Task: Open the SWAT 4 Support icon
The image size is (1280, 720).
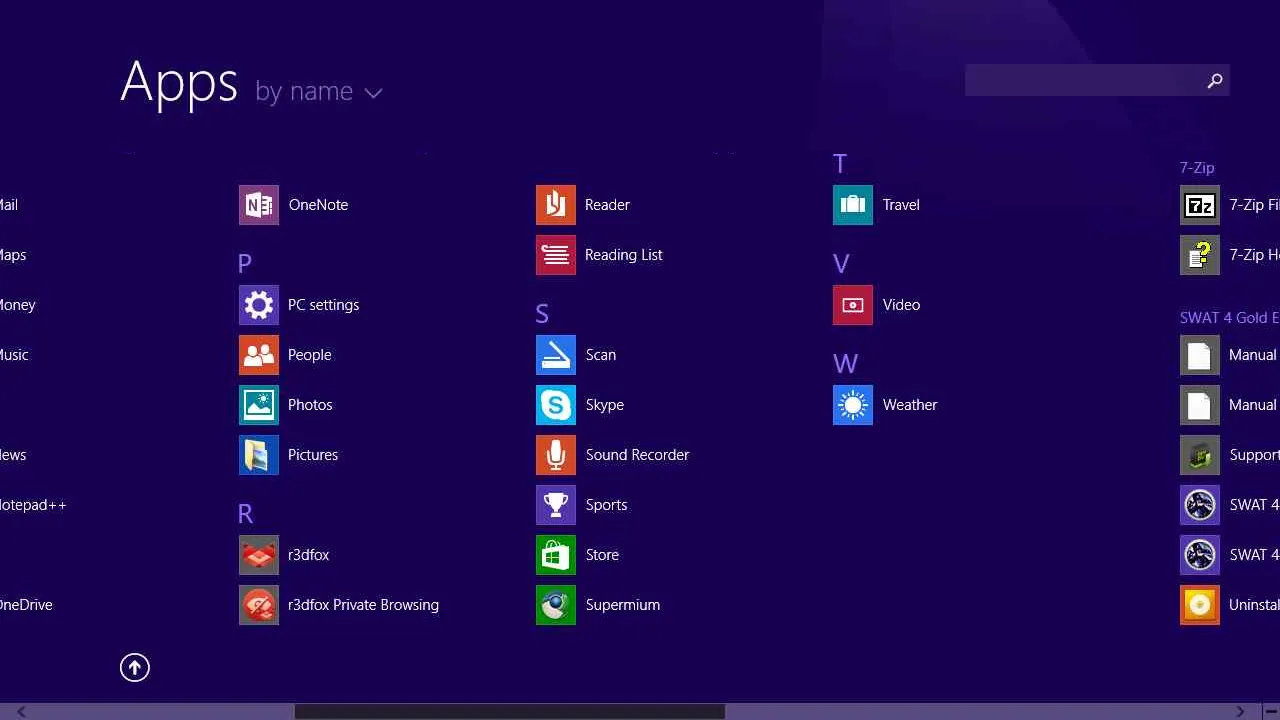Action: [x=1200, y=455]
